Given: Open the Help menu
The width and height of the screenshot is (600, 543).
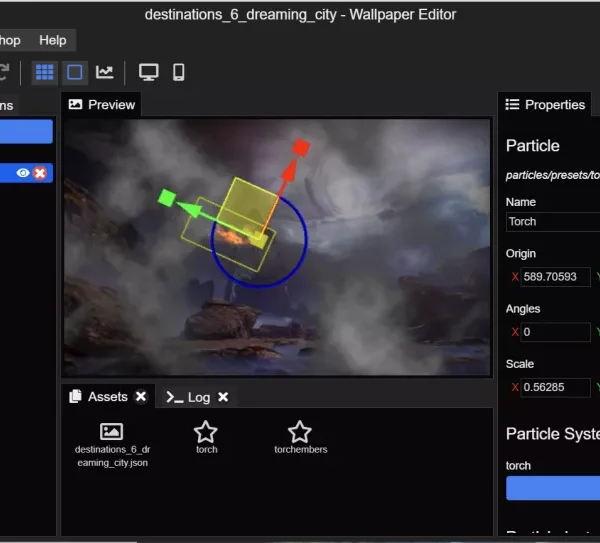Looking at the screenshot, I should click(x=53, y=40).
